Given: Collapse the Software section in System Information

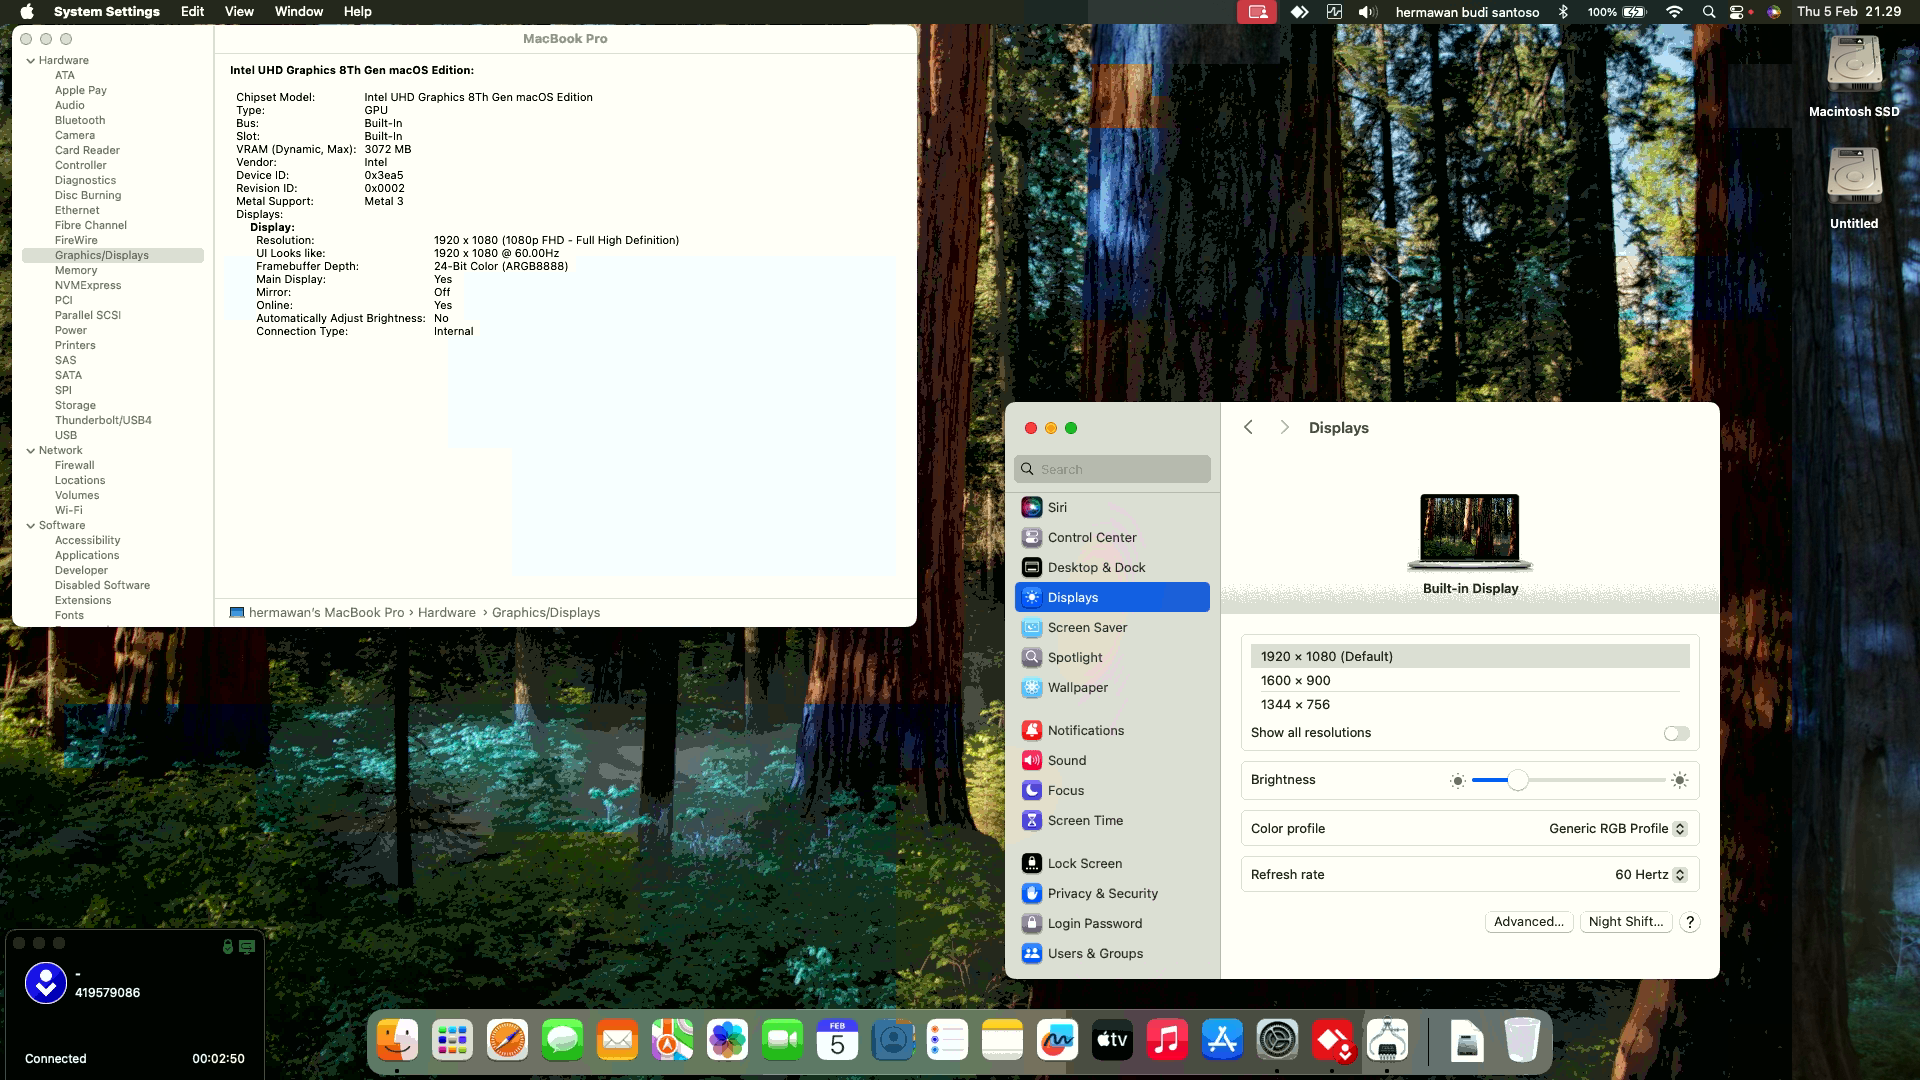Looking at the screenshot, I should point(31,525).
